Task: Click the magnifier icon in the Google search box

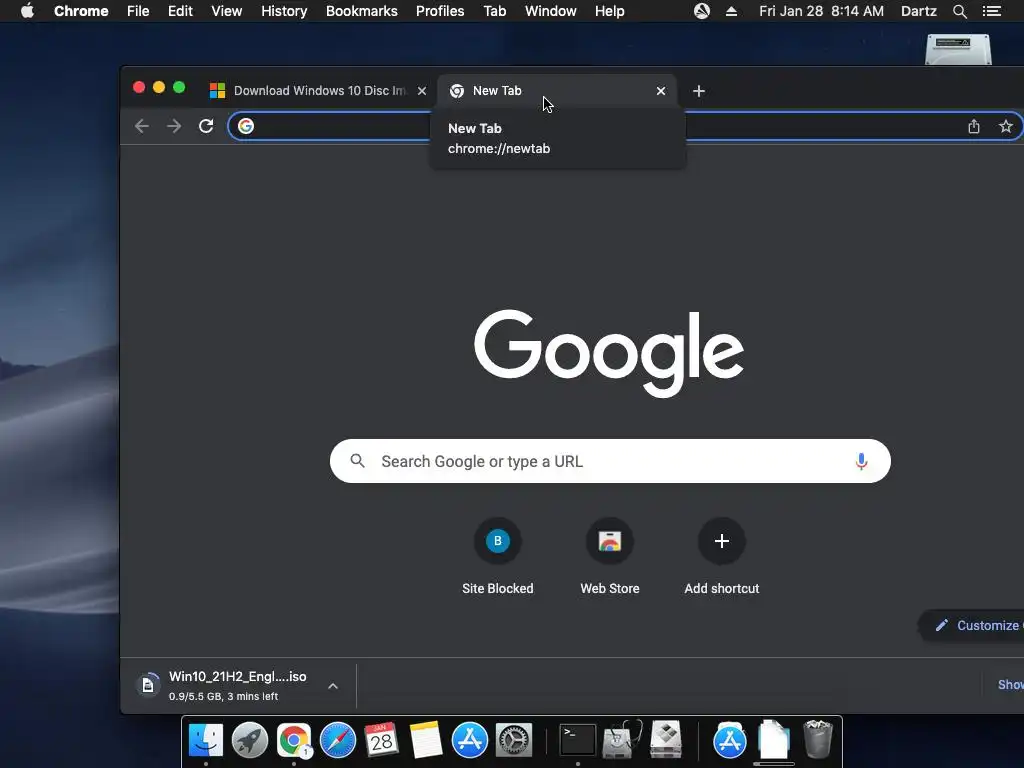Action: 357,461
